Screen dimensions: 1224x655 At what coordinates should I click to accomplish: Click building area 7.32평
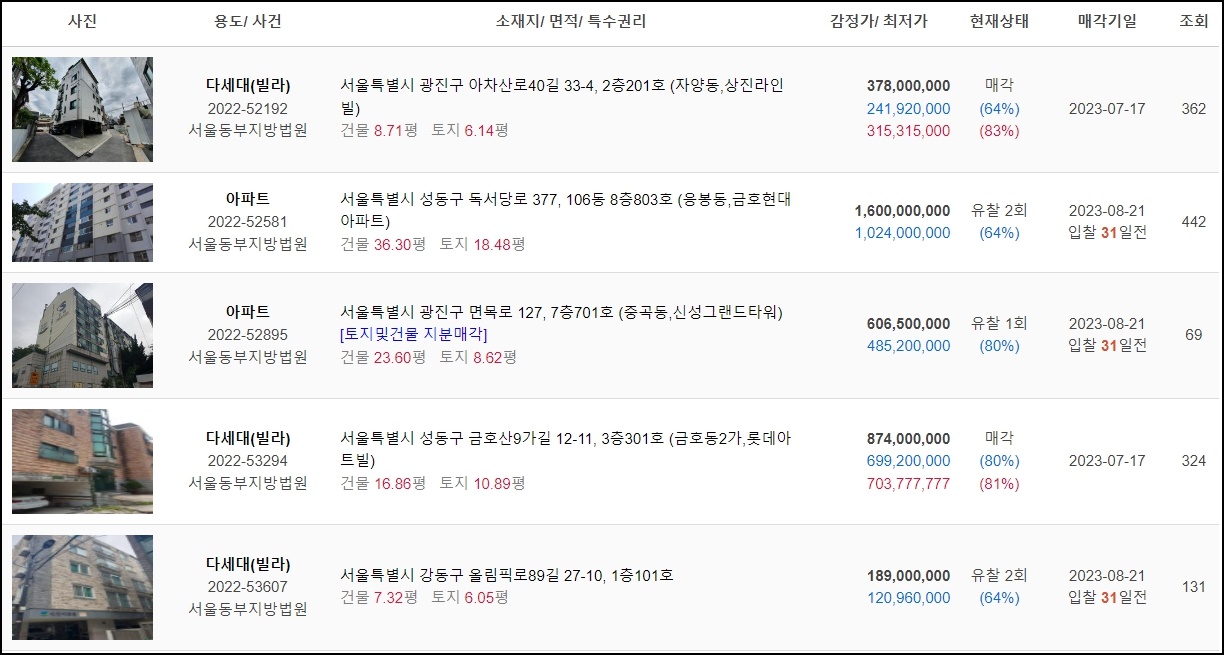pos(395,597)
